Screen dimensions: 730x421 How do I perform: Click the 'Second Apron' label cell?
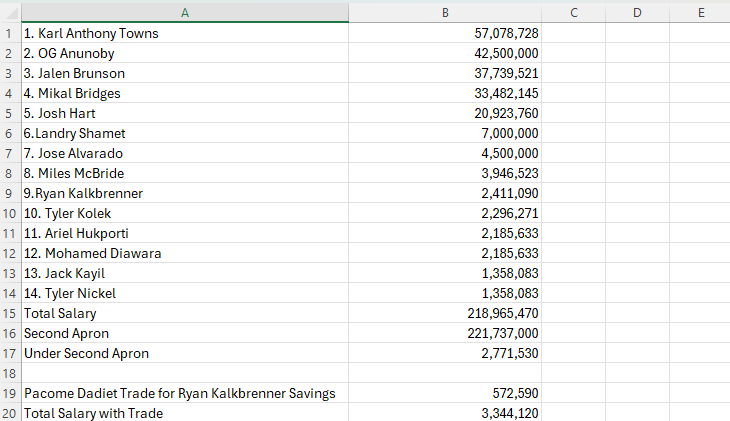185,333
